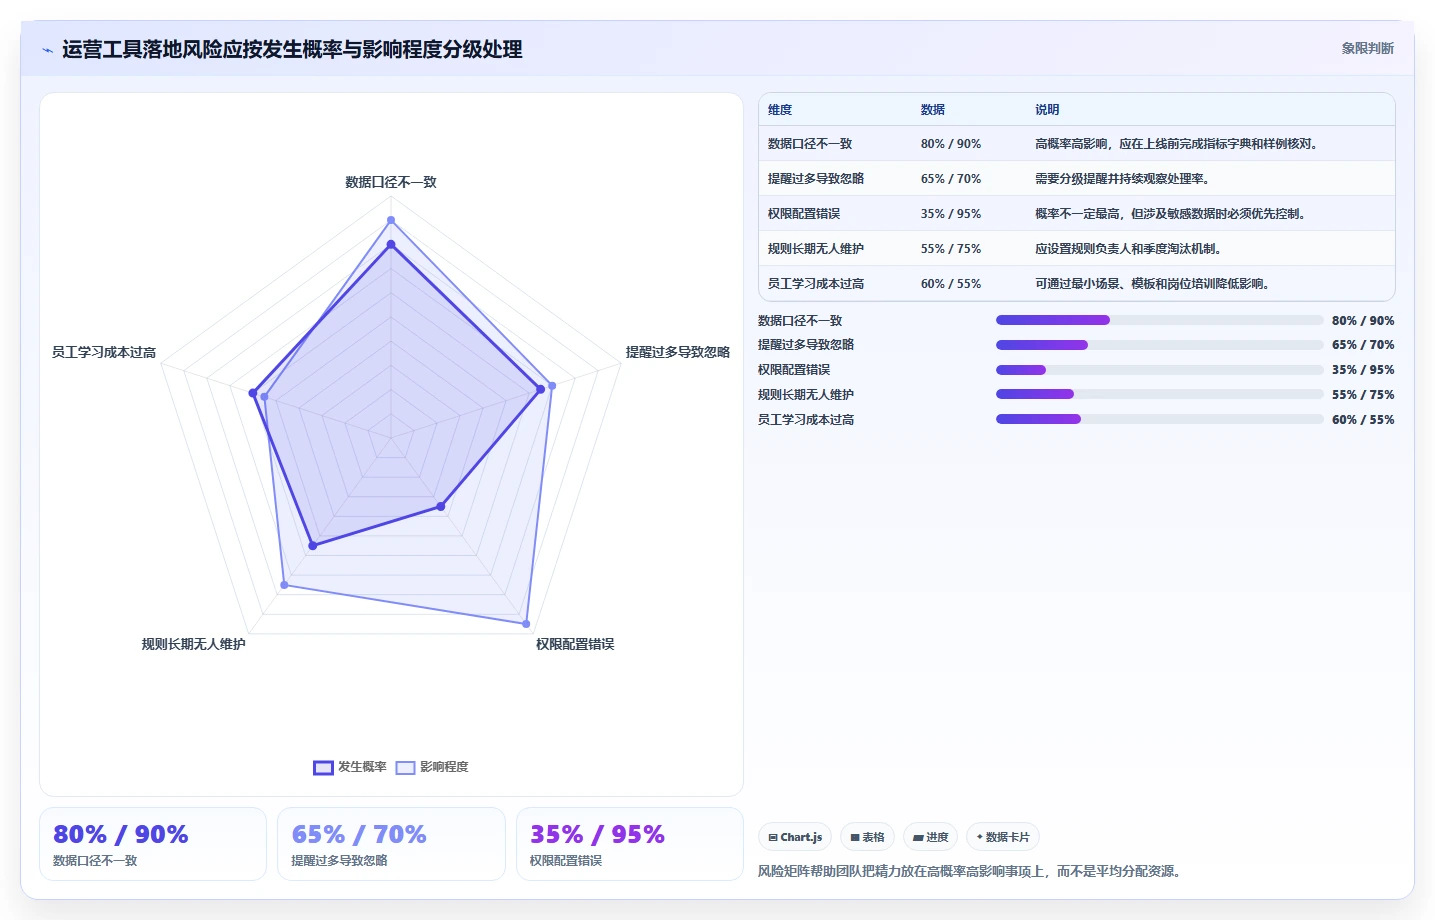Click radar axis label 数据口径不一致
This screenshot has width=1435, height=920.
coord(391,182)
